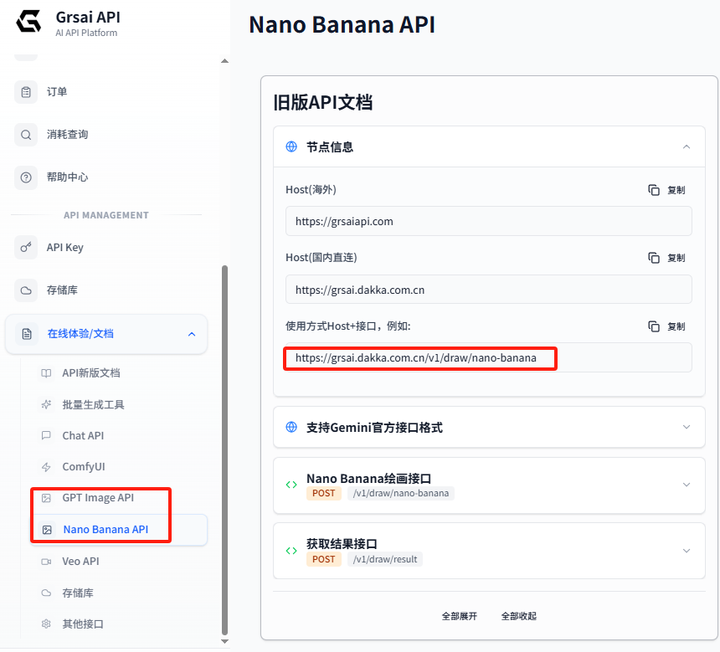The width and height of the screenshot is (720, 652).
Task: Open 存储库 submenu item below Veo API
Action: point(78,593)
